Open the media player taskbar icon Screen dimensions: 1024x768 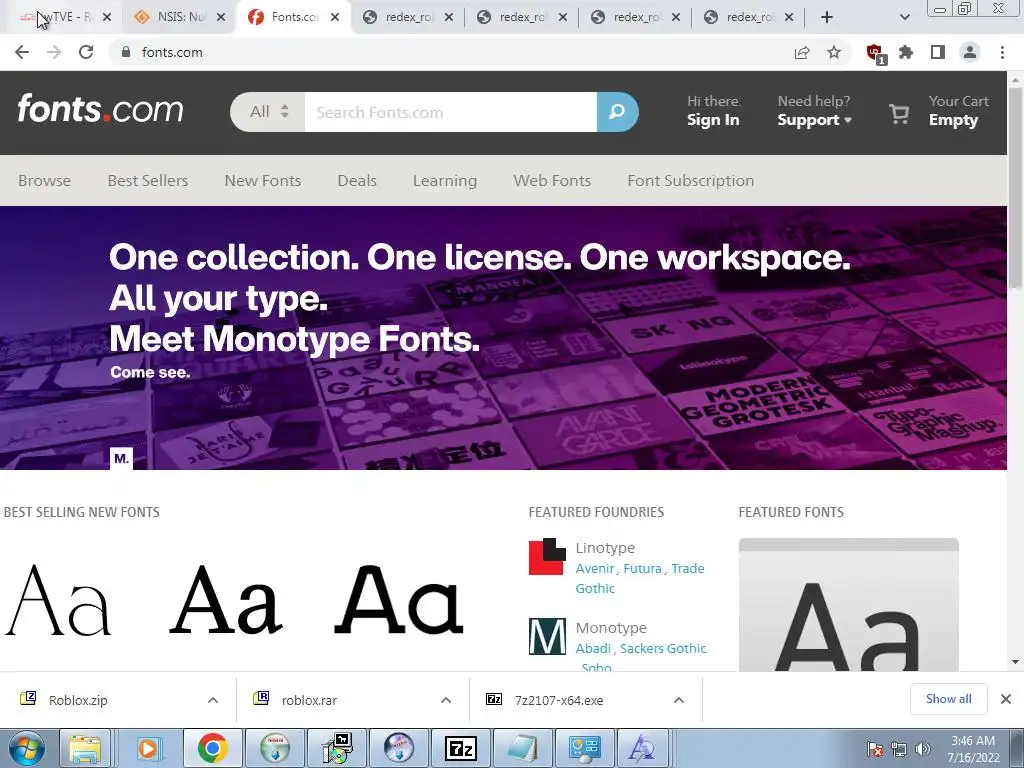(148, 748)
